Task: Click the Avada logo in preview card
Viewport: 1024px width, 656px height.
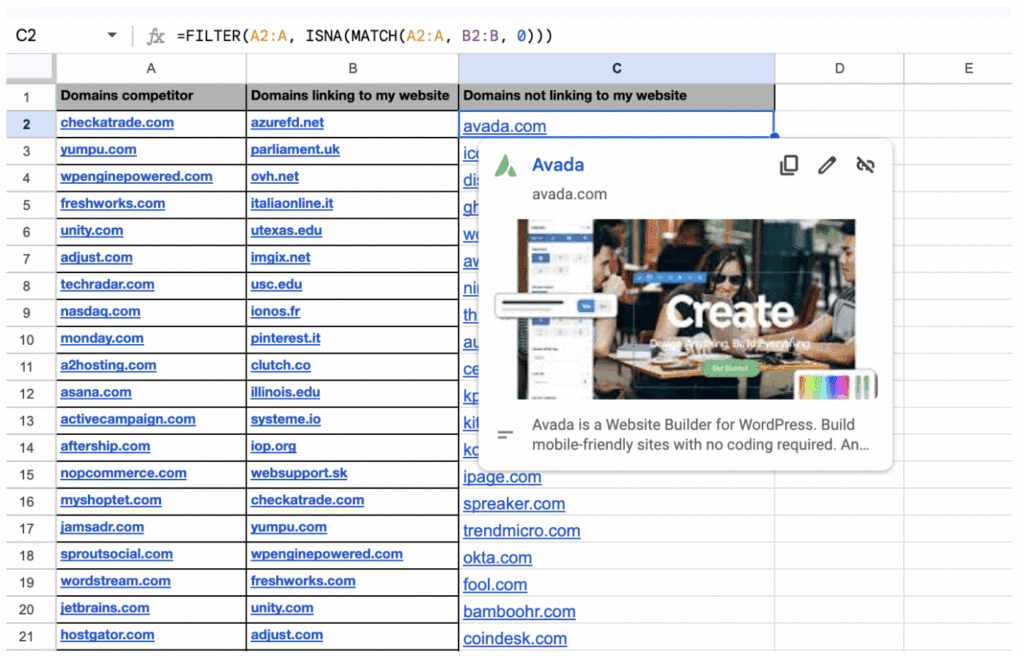Action: [x=505, y=165]
